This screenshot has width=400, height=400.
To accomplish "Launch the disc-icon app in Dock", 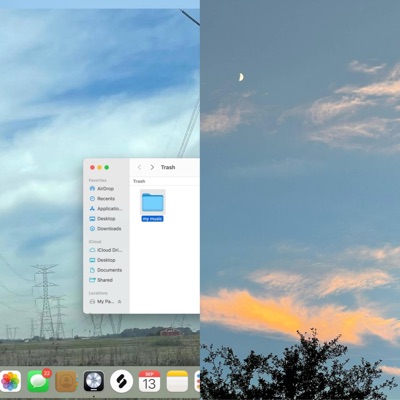I will pos(94,381).
